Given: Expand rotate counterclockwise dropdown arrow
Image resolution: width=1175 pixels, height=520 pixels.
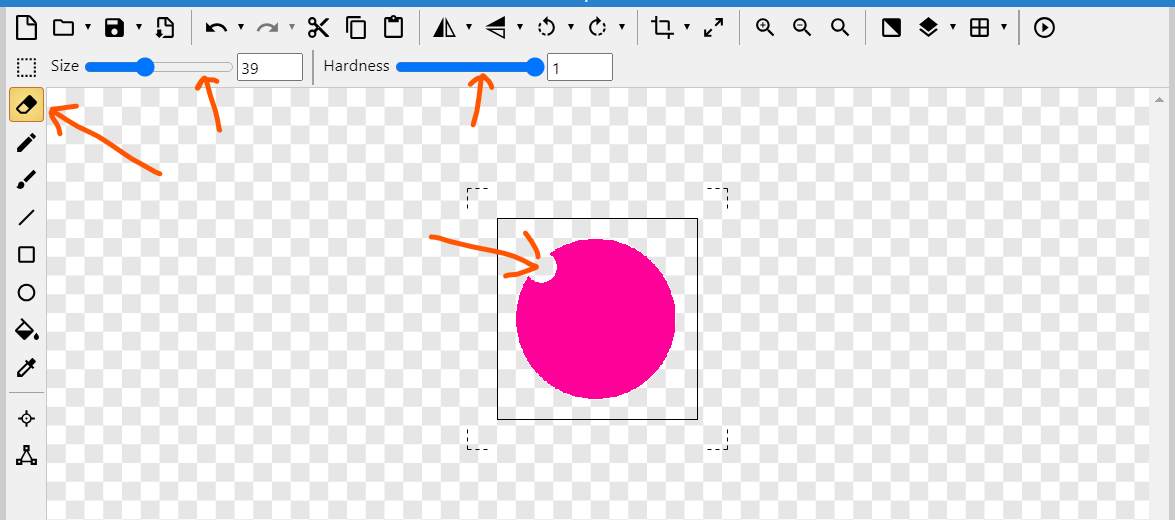Looking at the screenshot, I should tap(571, 28).
